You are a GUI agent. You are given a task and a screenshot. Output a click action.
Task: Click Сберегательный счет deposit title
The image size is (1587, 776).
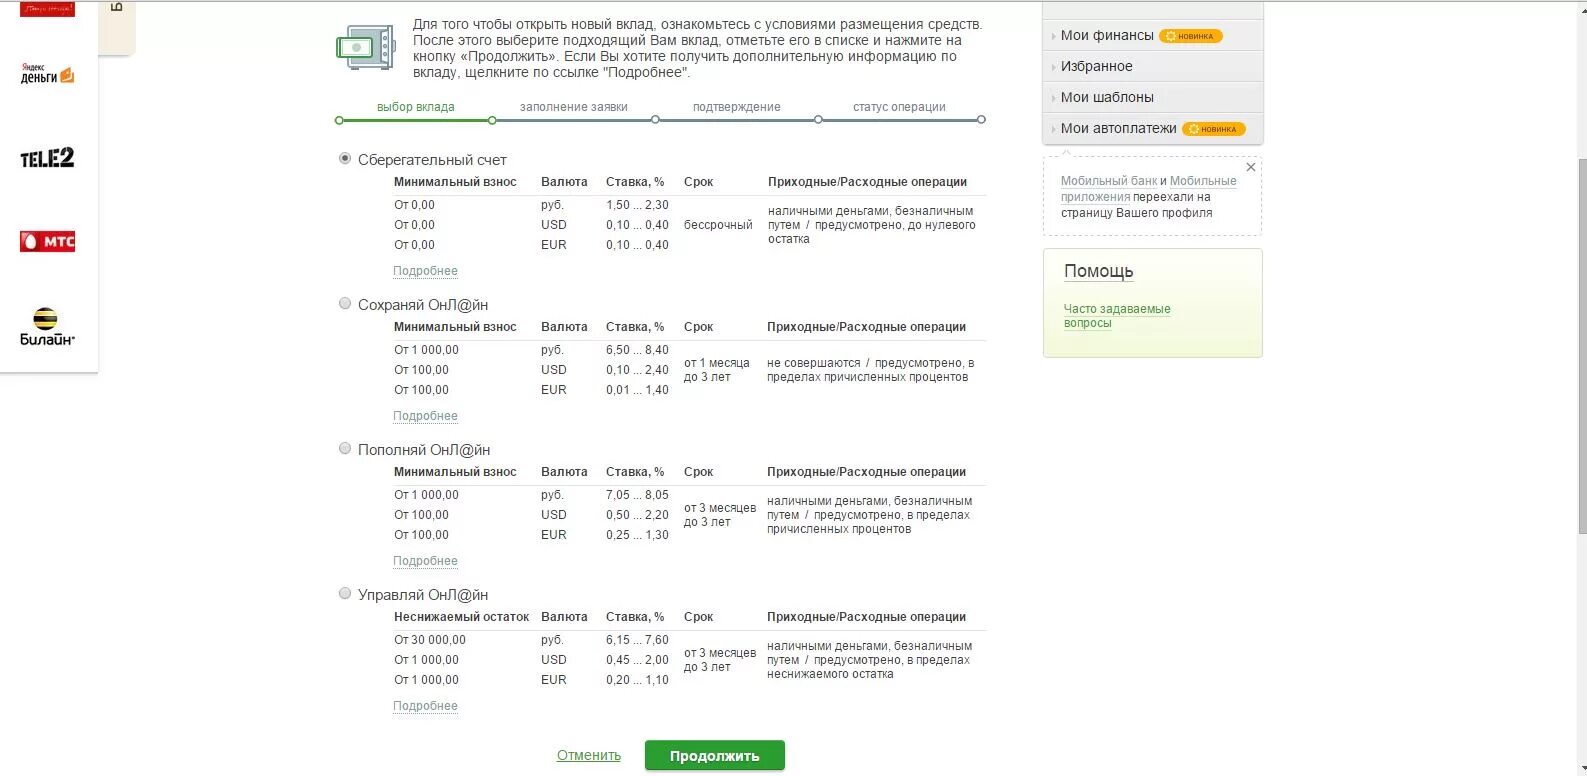[432, 160]
